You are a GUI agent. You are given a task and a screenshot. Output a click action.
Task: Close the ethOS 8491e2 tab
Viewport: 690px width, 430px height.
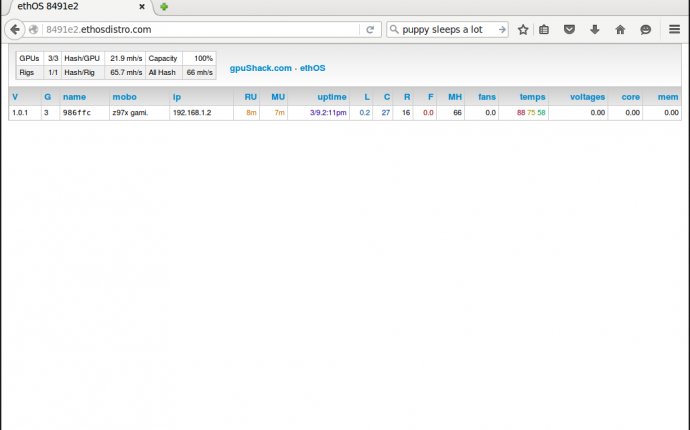[x=142, y=7]
